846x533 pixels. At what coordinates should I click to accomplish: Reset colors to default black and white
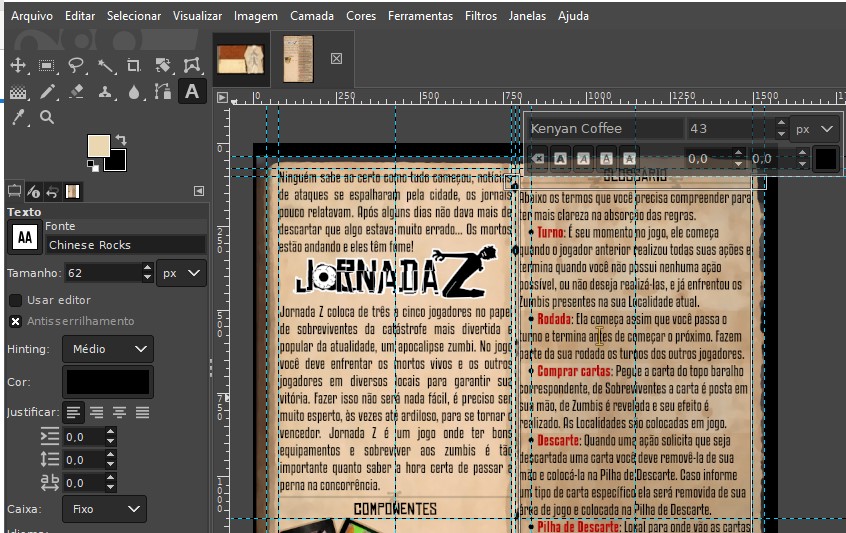[x=93, y=167]
